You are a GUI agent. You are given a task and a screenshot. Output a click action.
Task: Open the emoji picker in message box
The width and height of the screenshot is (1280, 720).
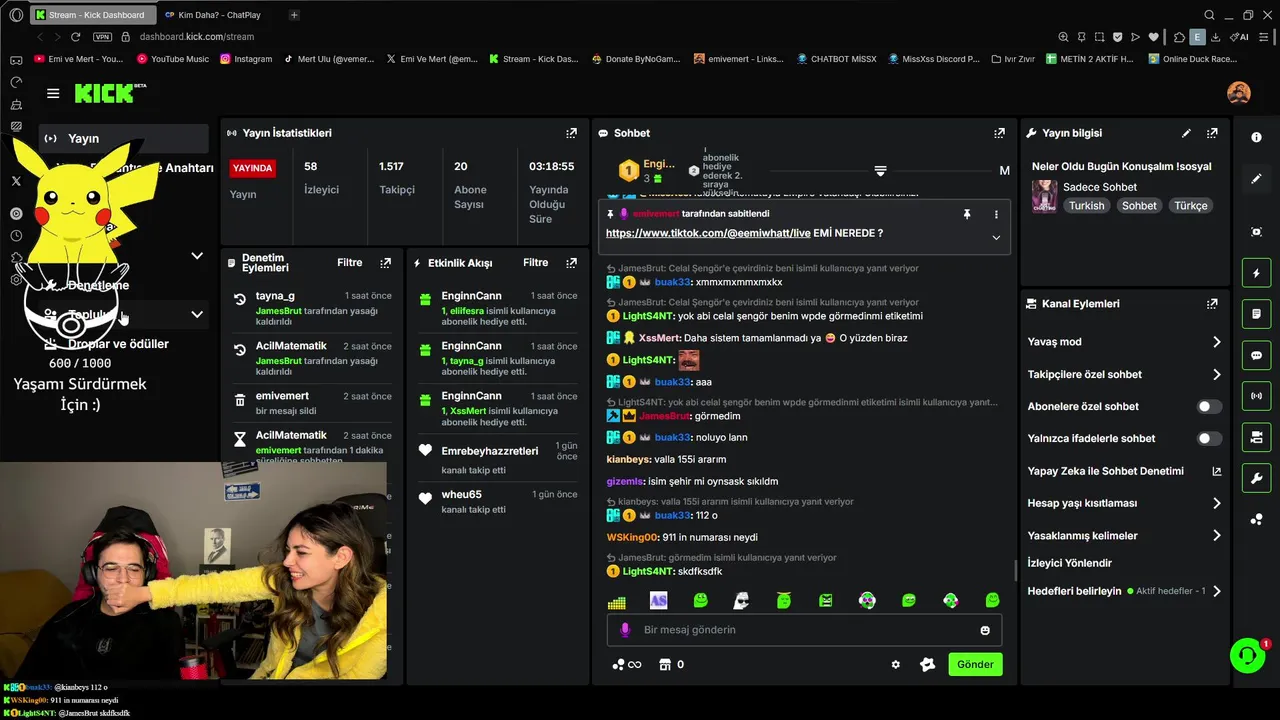[985, 630]
